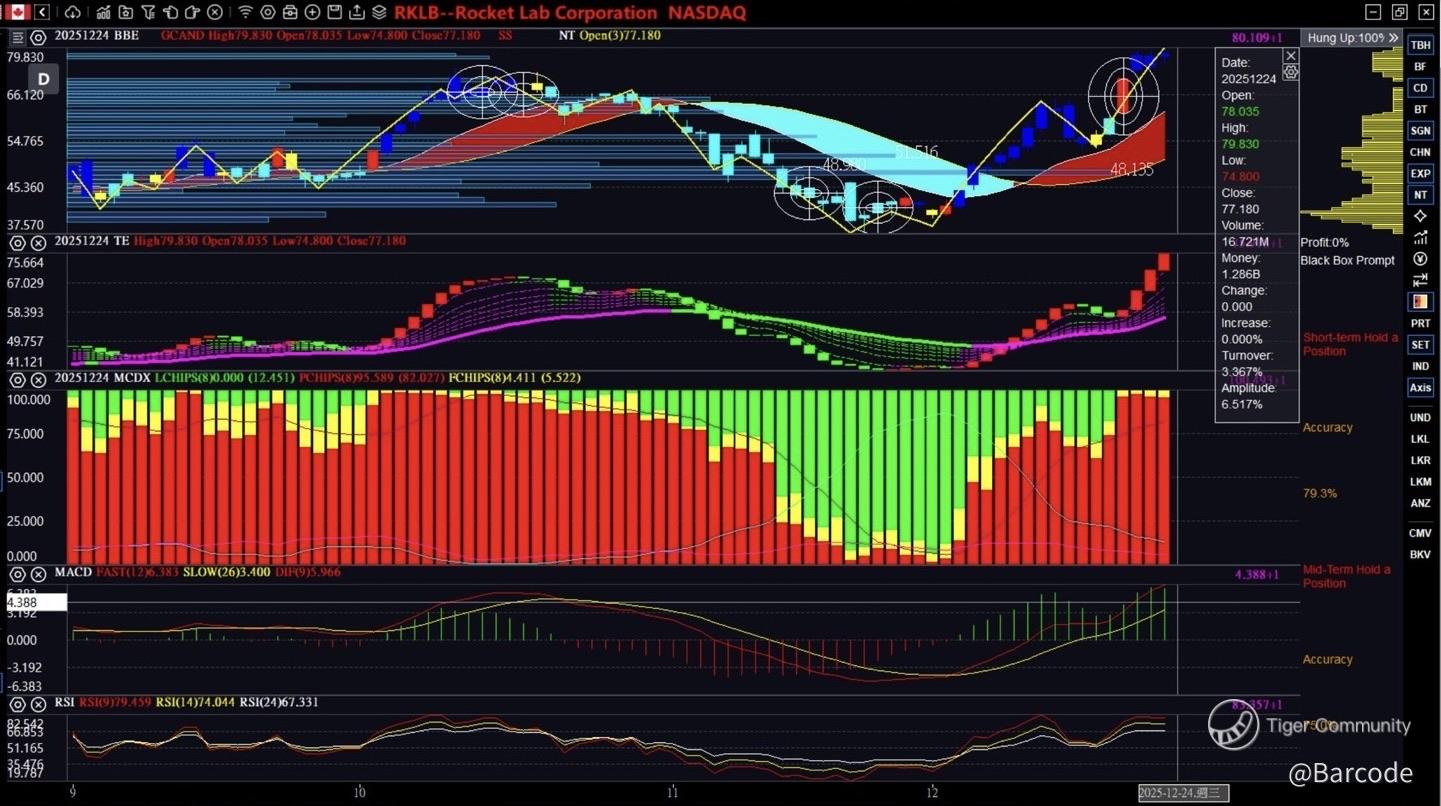The image size is (1441, 806).
Task: Click the circled plus icon in top toolbar
Action: (x=313, y=12)
